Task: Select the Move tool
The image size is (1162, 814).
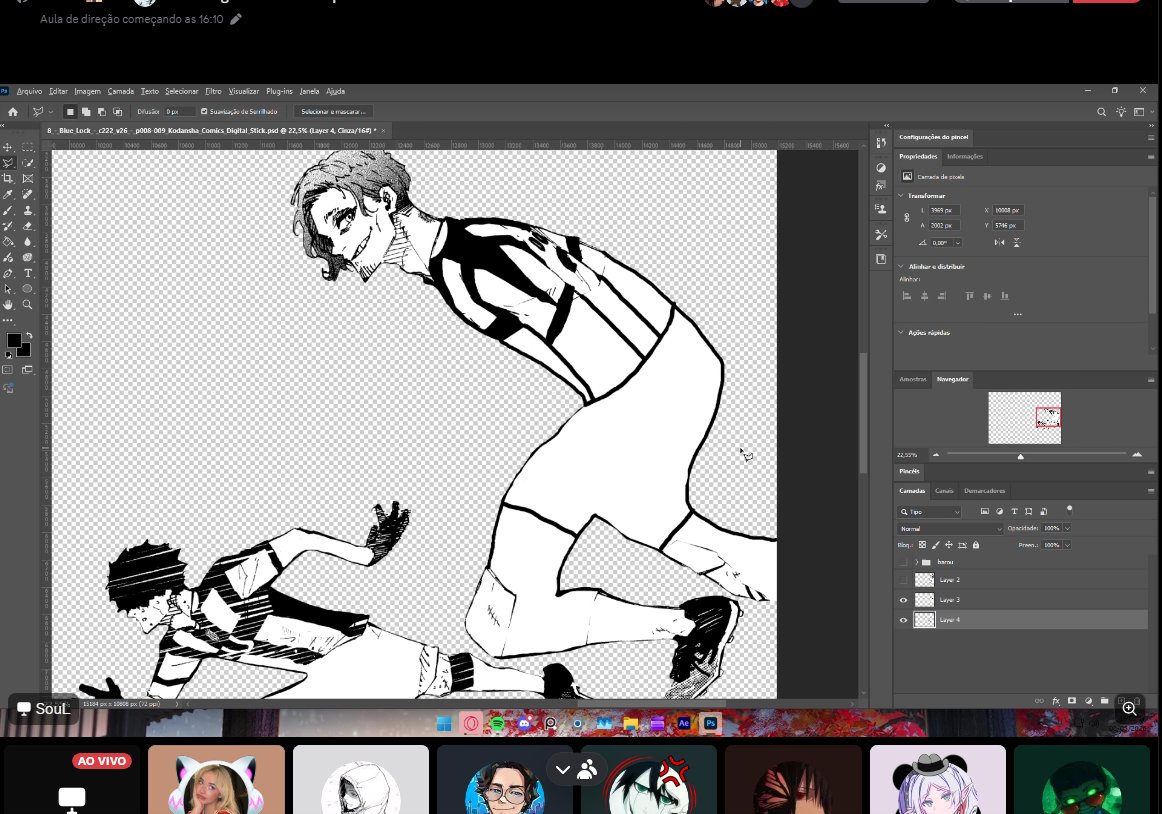Action: coord(8,147)
